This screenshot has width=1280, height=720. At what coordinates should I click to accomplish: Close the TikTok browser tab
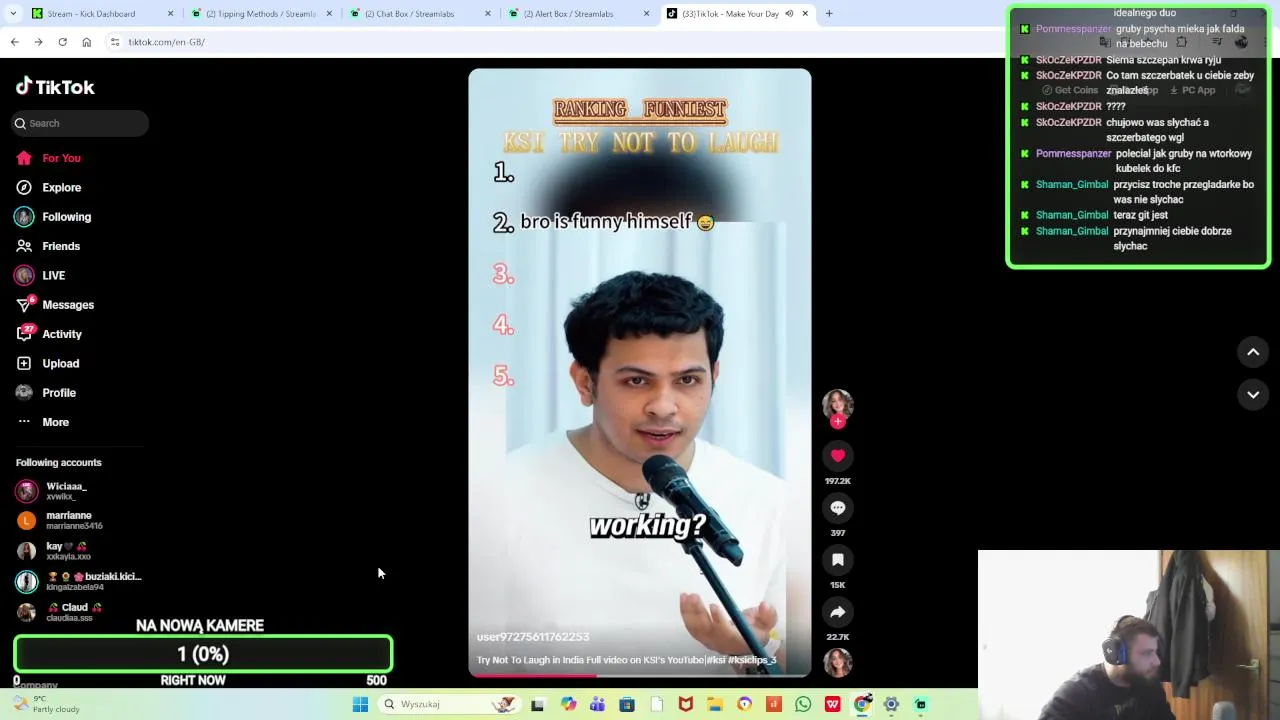click(x=805, y=14)
